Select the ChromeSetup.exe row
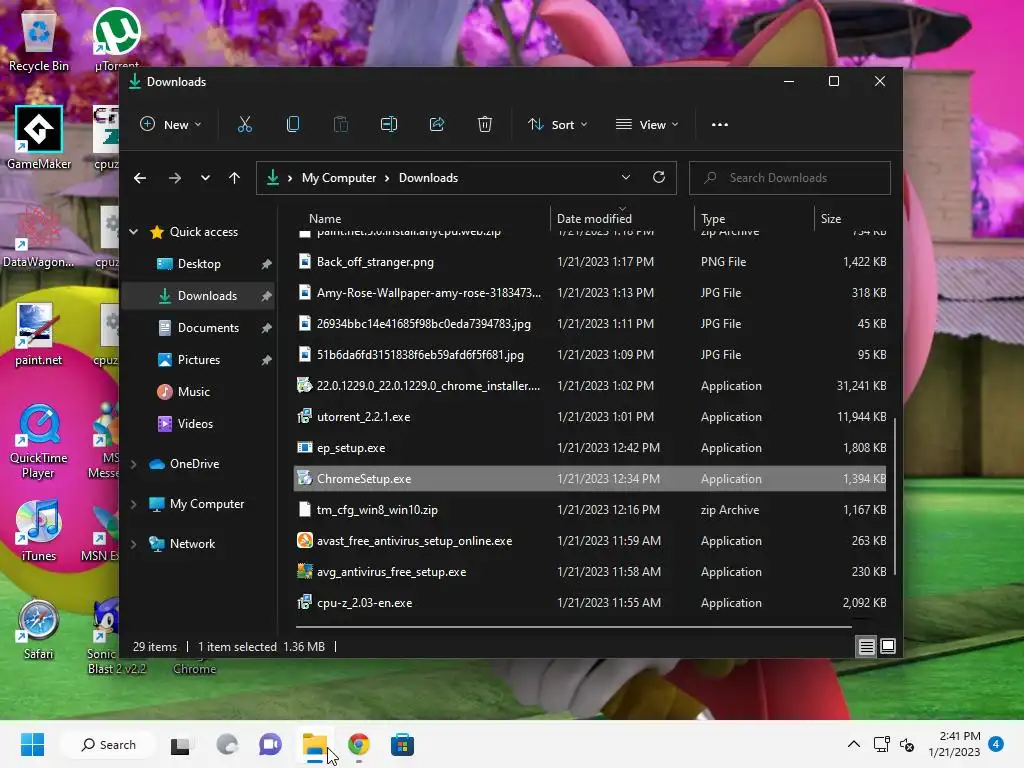 (590, 479)
